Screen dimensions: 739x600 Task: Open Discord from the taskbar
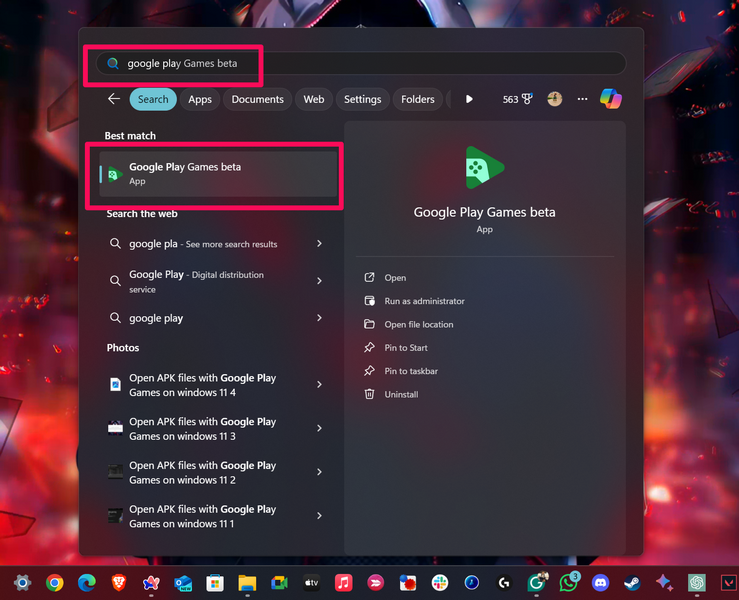pyautogui.click(x=600, y=582)
